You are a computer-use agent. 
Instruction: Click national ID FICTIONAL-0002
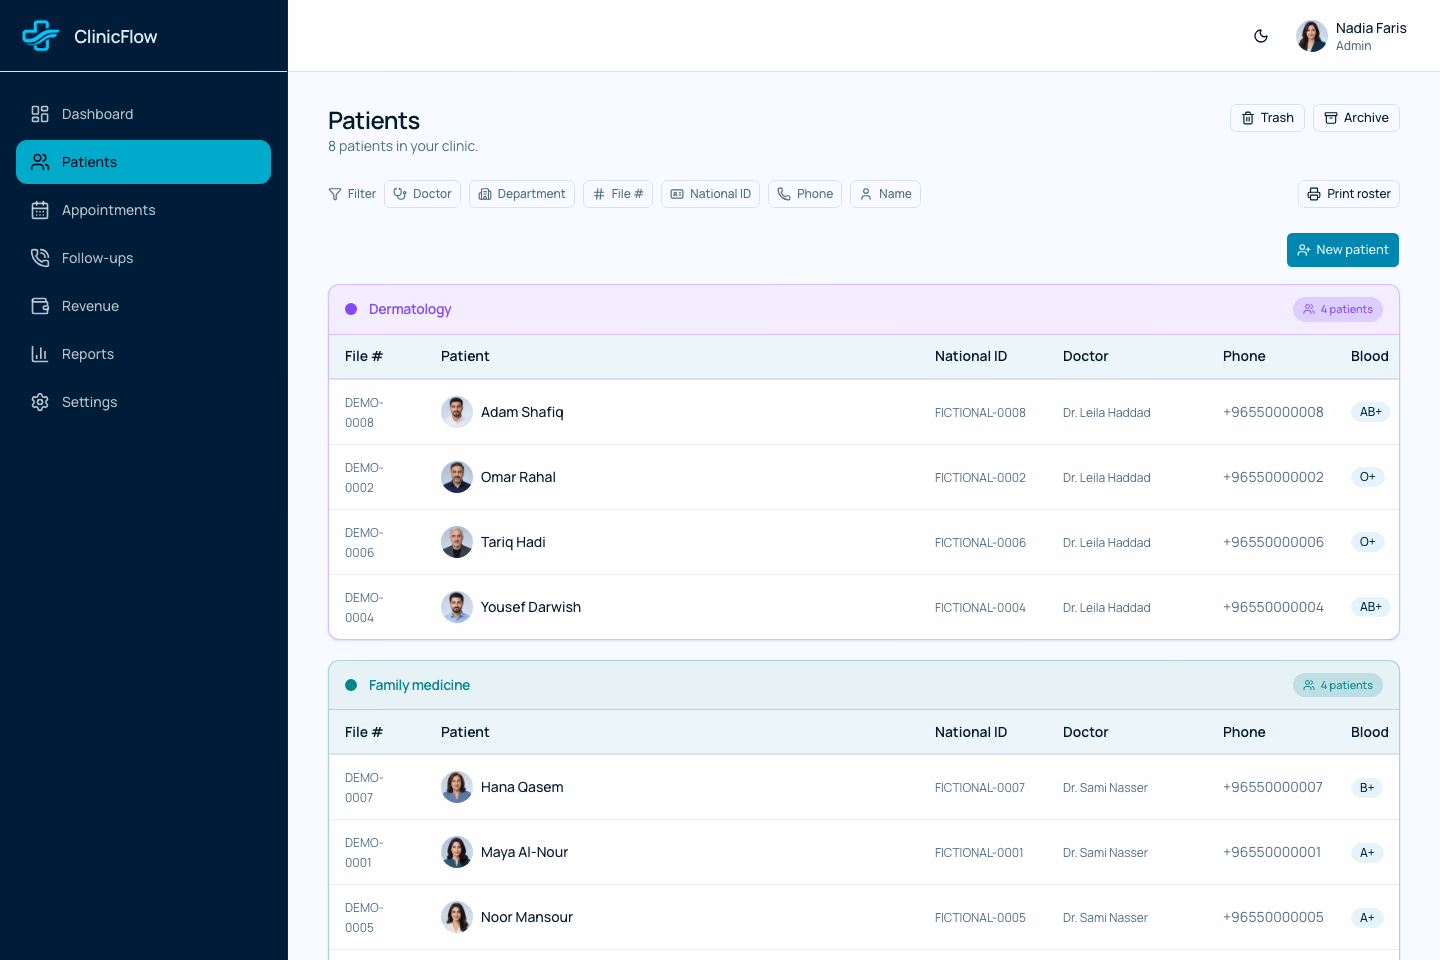point(980,478)
